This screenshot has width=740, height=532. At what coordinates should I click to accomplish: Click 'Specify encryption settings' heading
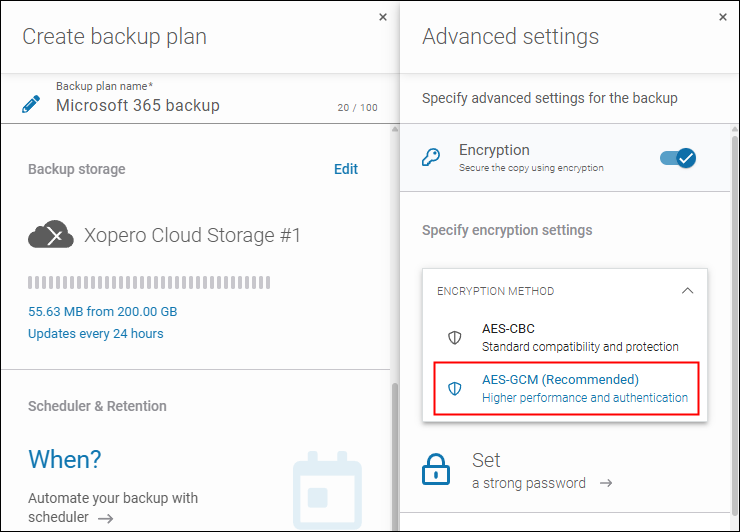[507, 230]
